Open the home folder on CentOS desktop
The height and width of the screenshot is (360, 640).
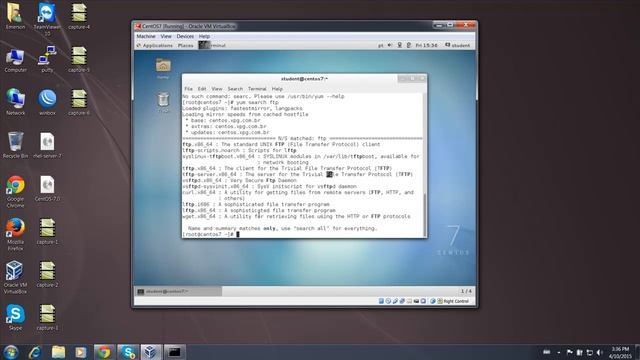[x=163, y=68]
